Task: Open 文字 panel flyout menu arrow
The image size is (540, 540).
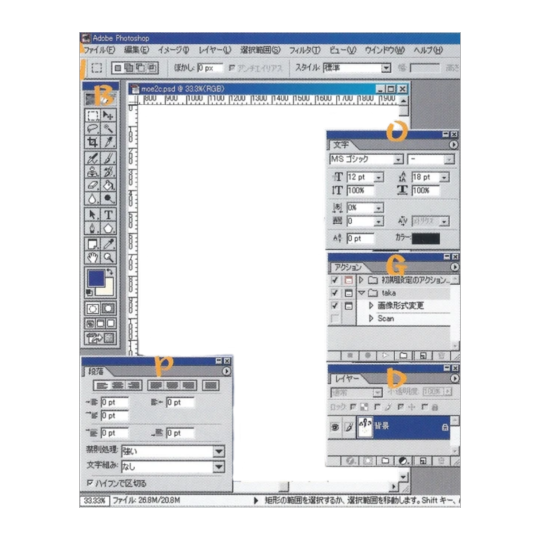Action: coord(454,145)
